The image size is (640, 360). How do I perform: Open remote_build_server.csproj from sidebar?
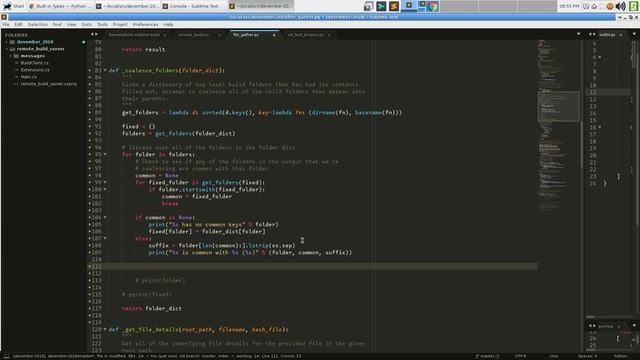(x=49, y=84)
